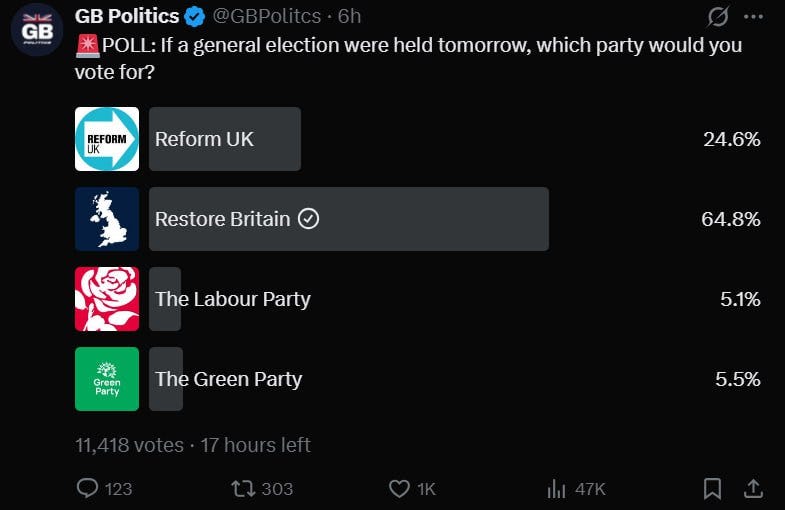Click the blue verified badge

coord(196,16)
